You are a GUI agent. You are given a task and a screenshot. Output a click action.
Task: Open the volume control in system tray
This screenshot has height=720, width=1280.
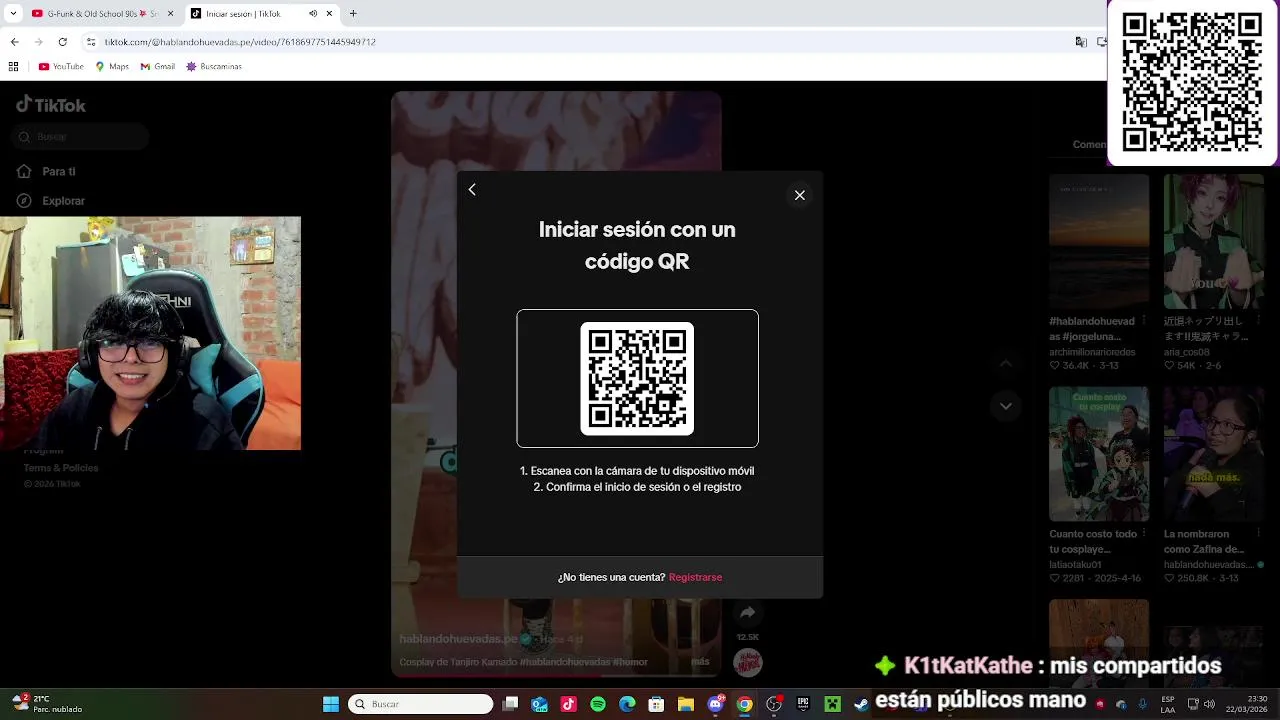tap(1209, 704)
